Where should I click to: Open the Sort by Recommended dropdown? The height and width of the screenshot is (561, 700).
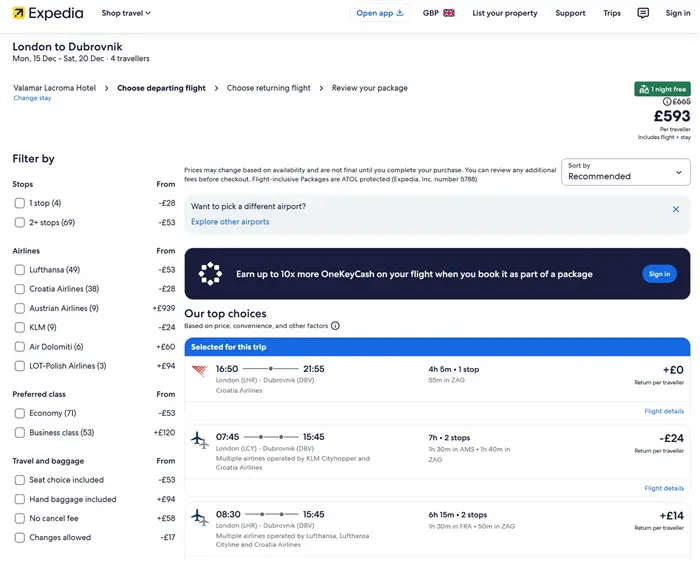pyautogui.click(x=626, y=171)
